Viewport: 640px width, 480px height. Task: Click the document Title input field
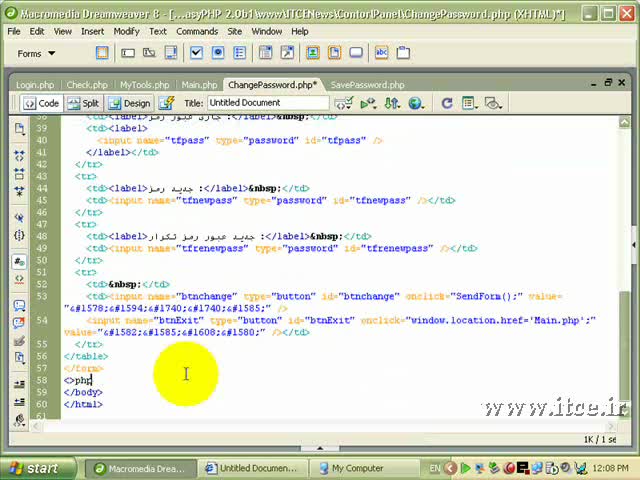pos(268,103)
